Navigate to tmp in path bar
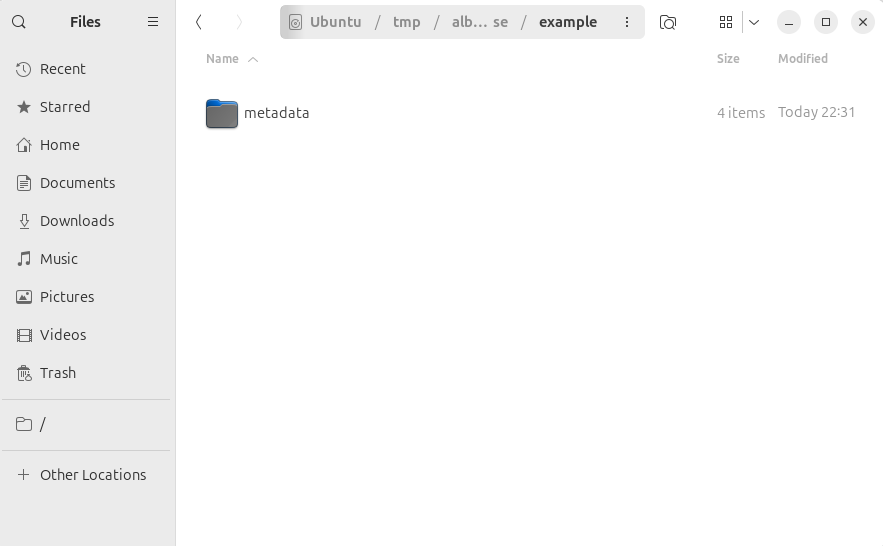This screenshot has height=546, width=883. (407, 22)
